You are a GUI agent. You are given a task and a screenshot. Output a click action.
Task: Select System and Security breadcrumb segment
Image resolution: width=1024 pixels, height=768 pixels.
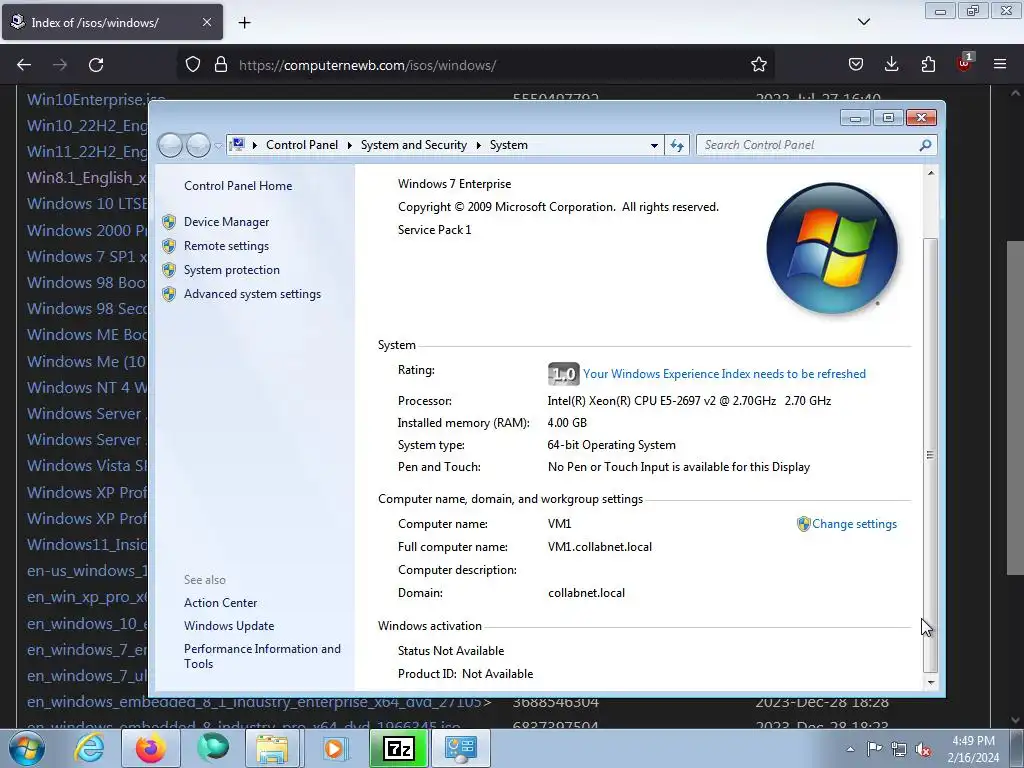click(x=413, y=145)
